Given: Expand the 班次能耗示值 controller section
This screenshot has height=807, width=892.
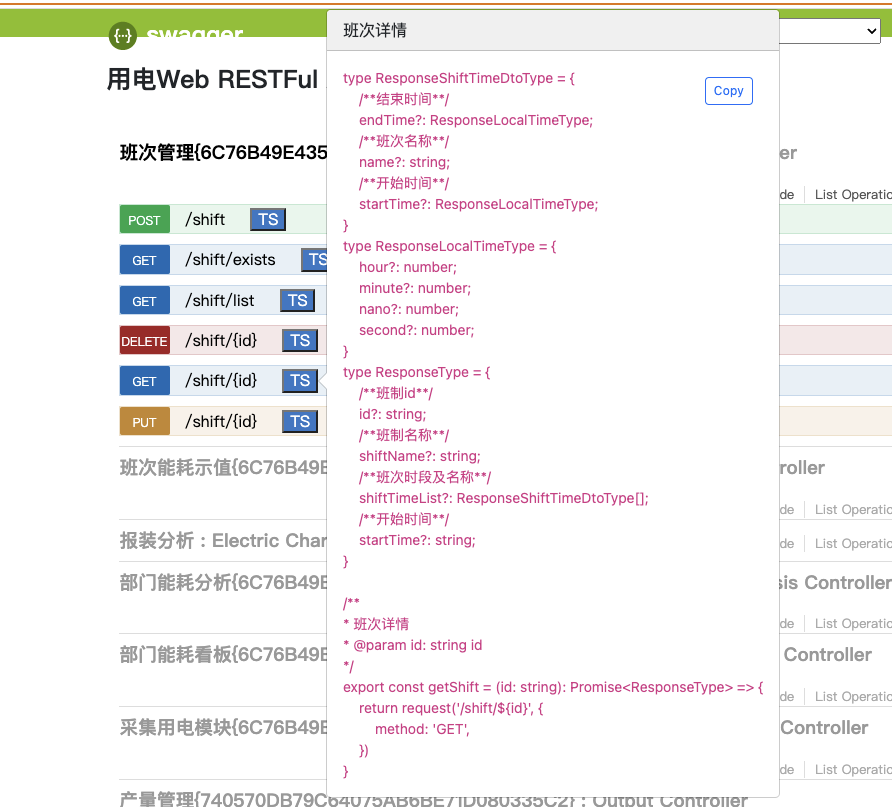Looking at the screenshot, I should (x=224, y=467).
